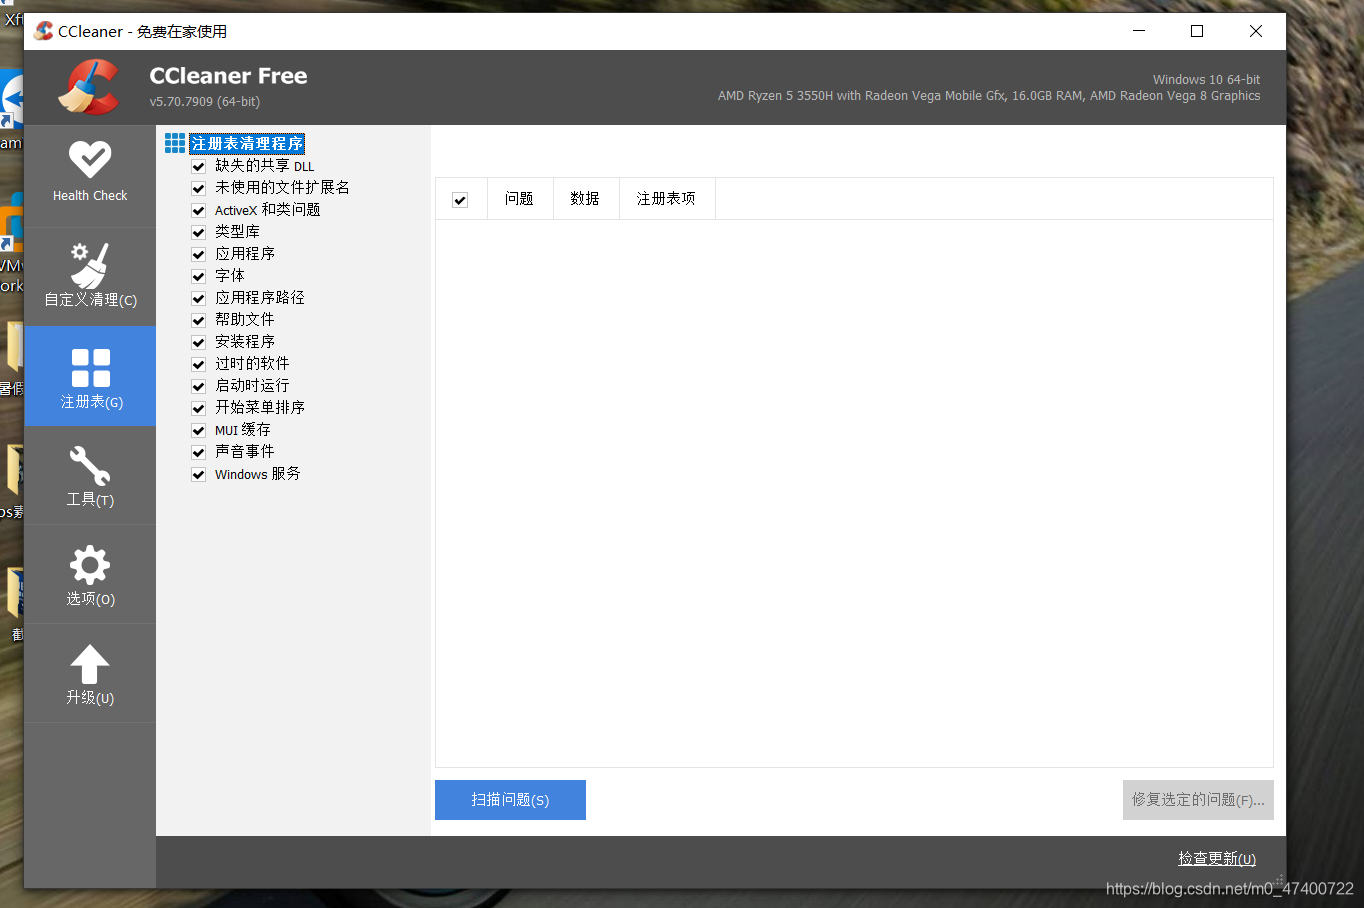Open the 选项 gear icon
The width and height of the screenshot is (1364, 908).
[90, 565]
